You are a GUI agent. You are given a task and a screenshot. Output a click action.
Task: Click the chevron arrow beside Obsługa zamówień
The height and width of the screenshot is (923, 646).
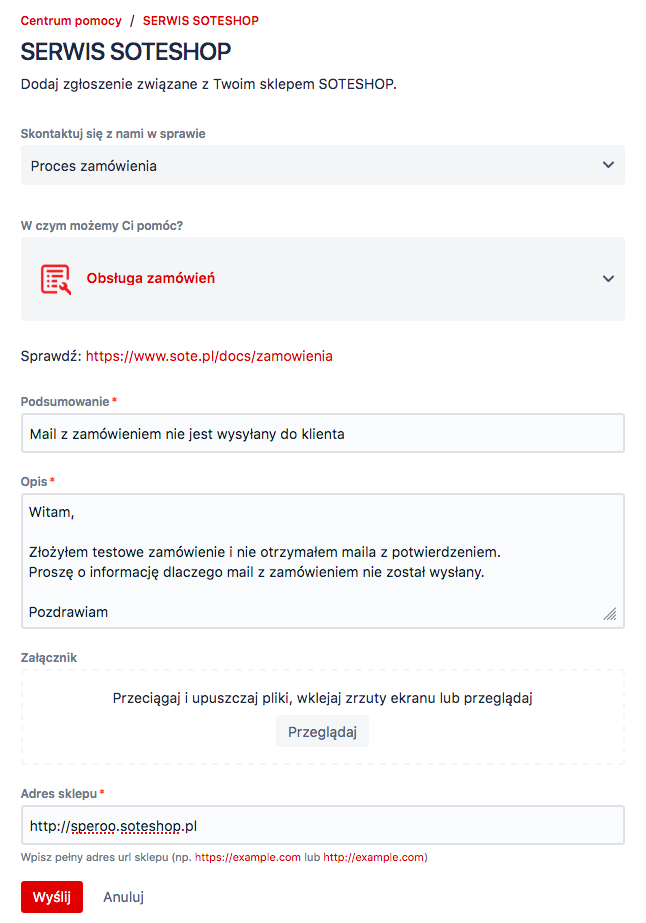(608, 278)
